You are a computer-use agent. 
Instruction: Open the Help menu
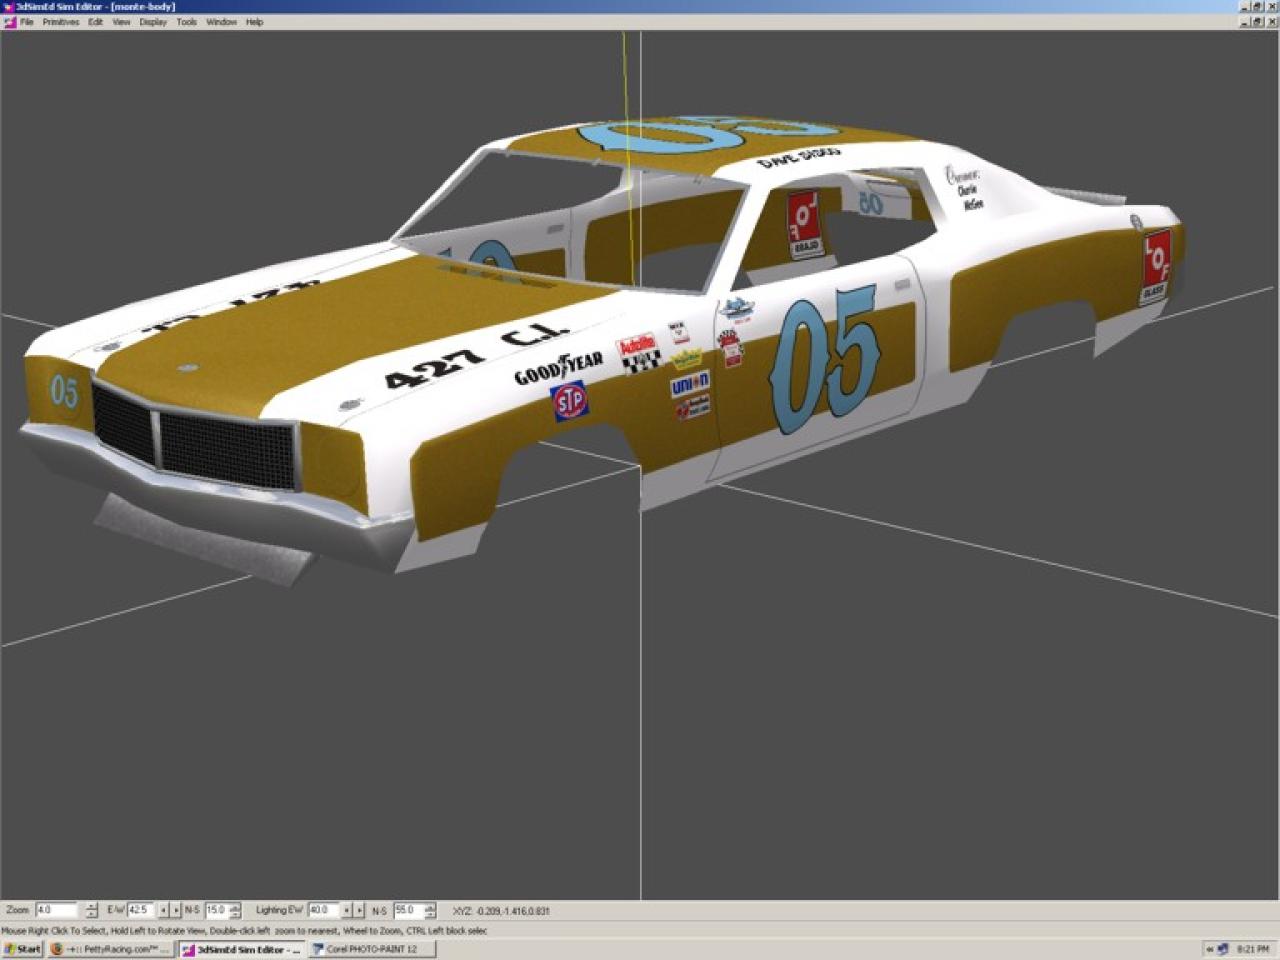(255, 22)
